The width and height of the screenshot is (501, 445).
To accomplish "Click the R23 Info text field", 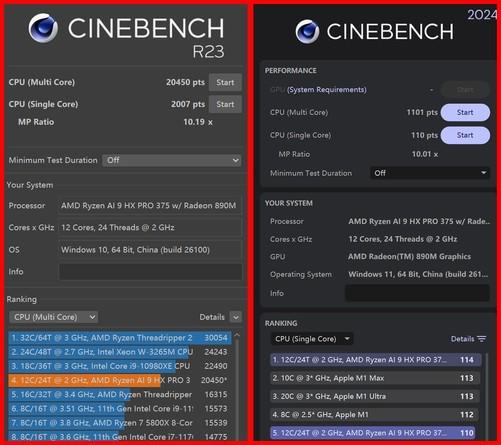I will click(150, 272).
